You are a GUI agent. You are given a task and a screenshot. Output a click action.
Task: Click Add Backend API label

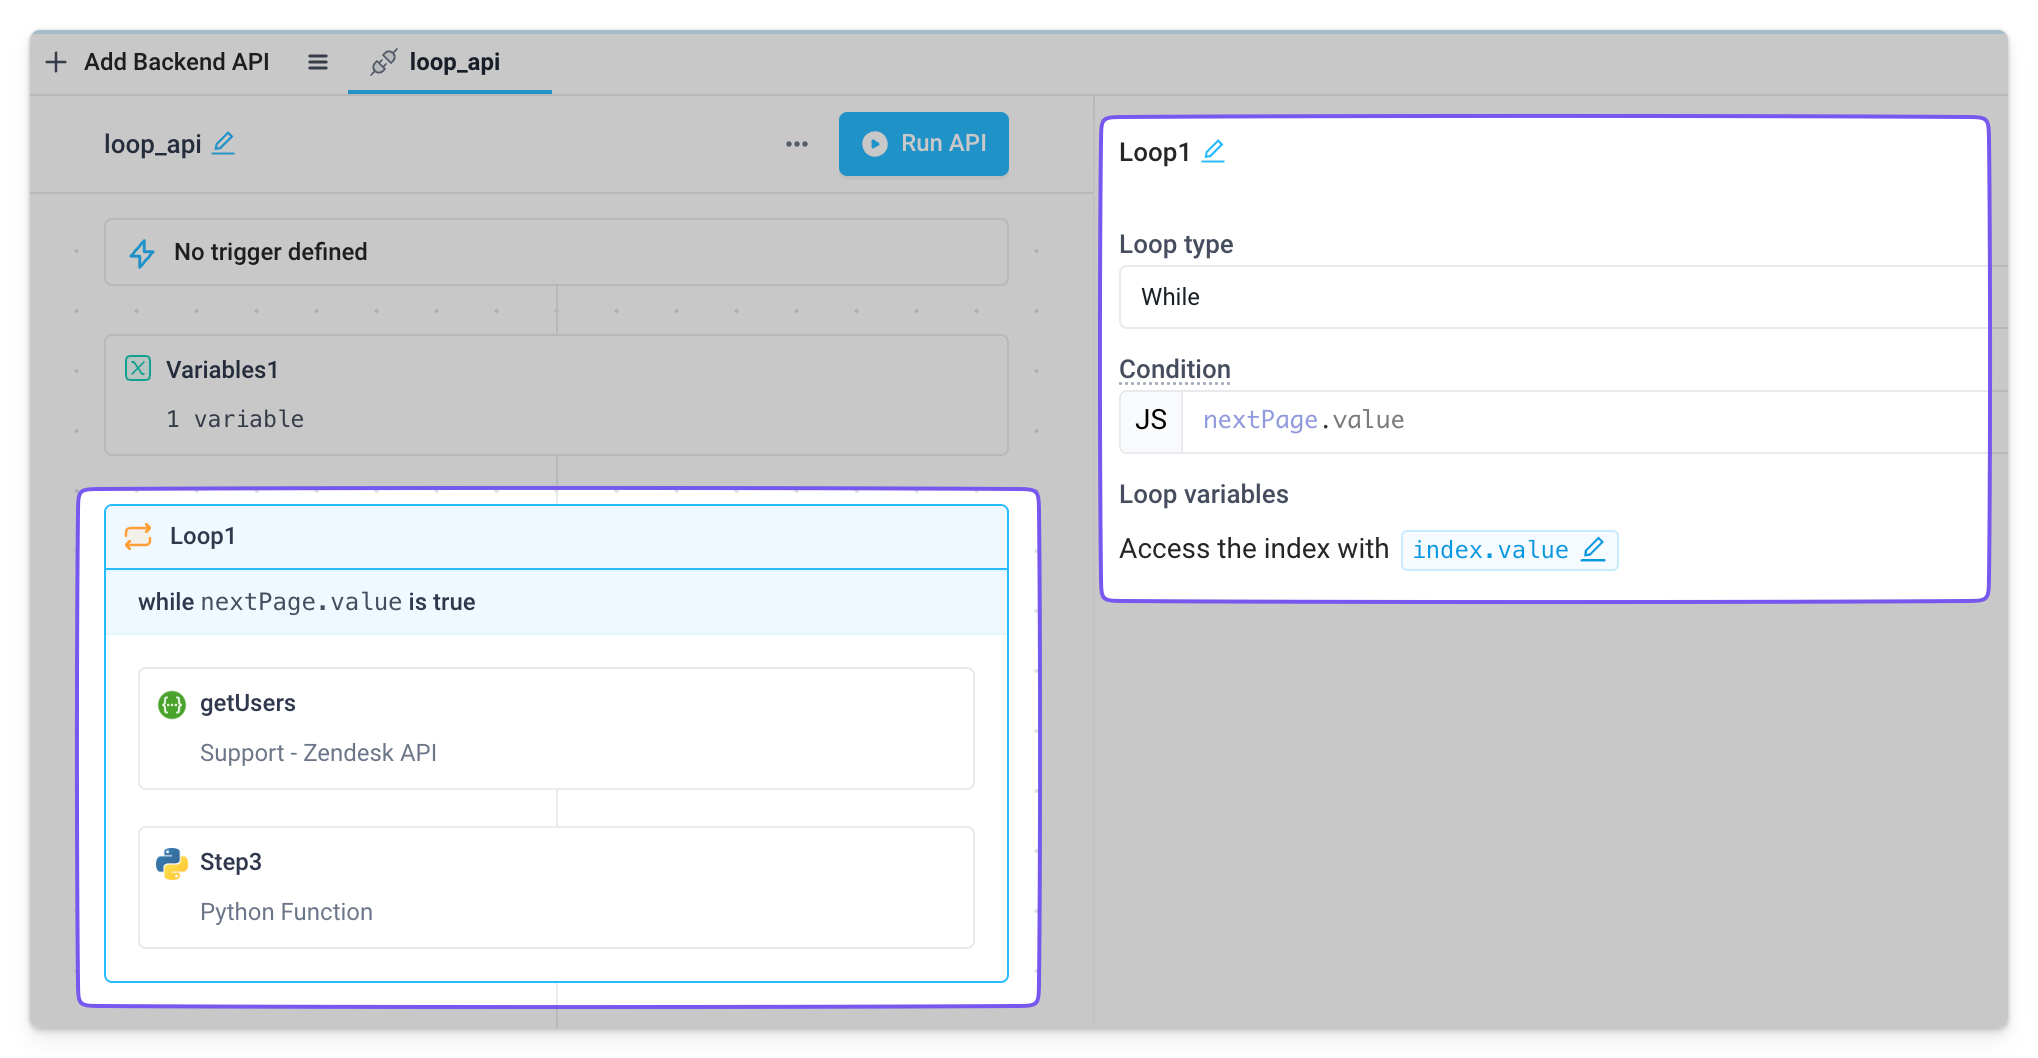pos(176,62)
